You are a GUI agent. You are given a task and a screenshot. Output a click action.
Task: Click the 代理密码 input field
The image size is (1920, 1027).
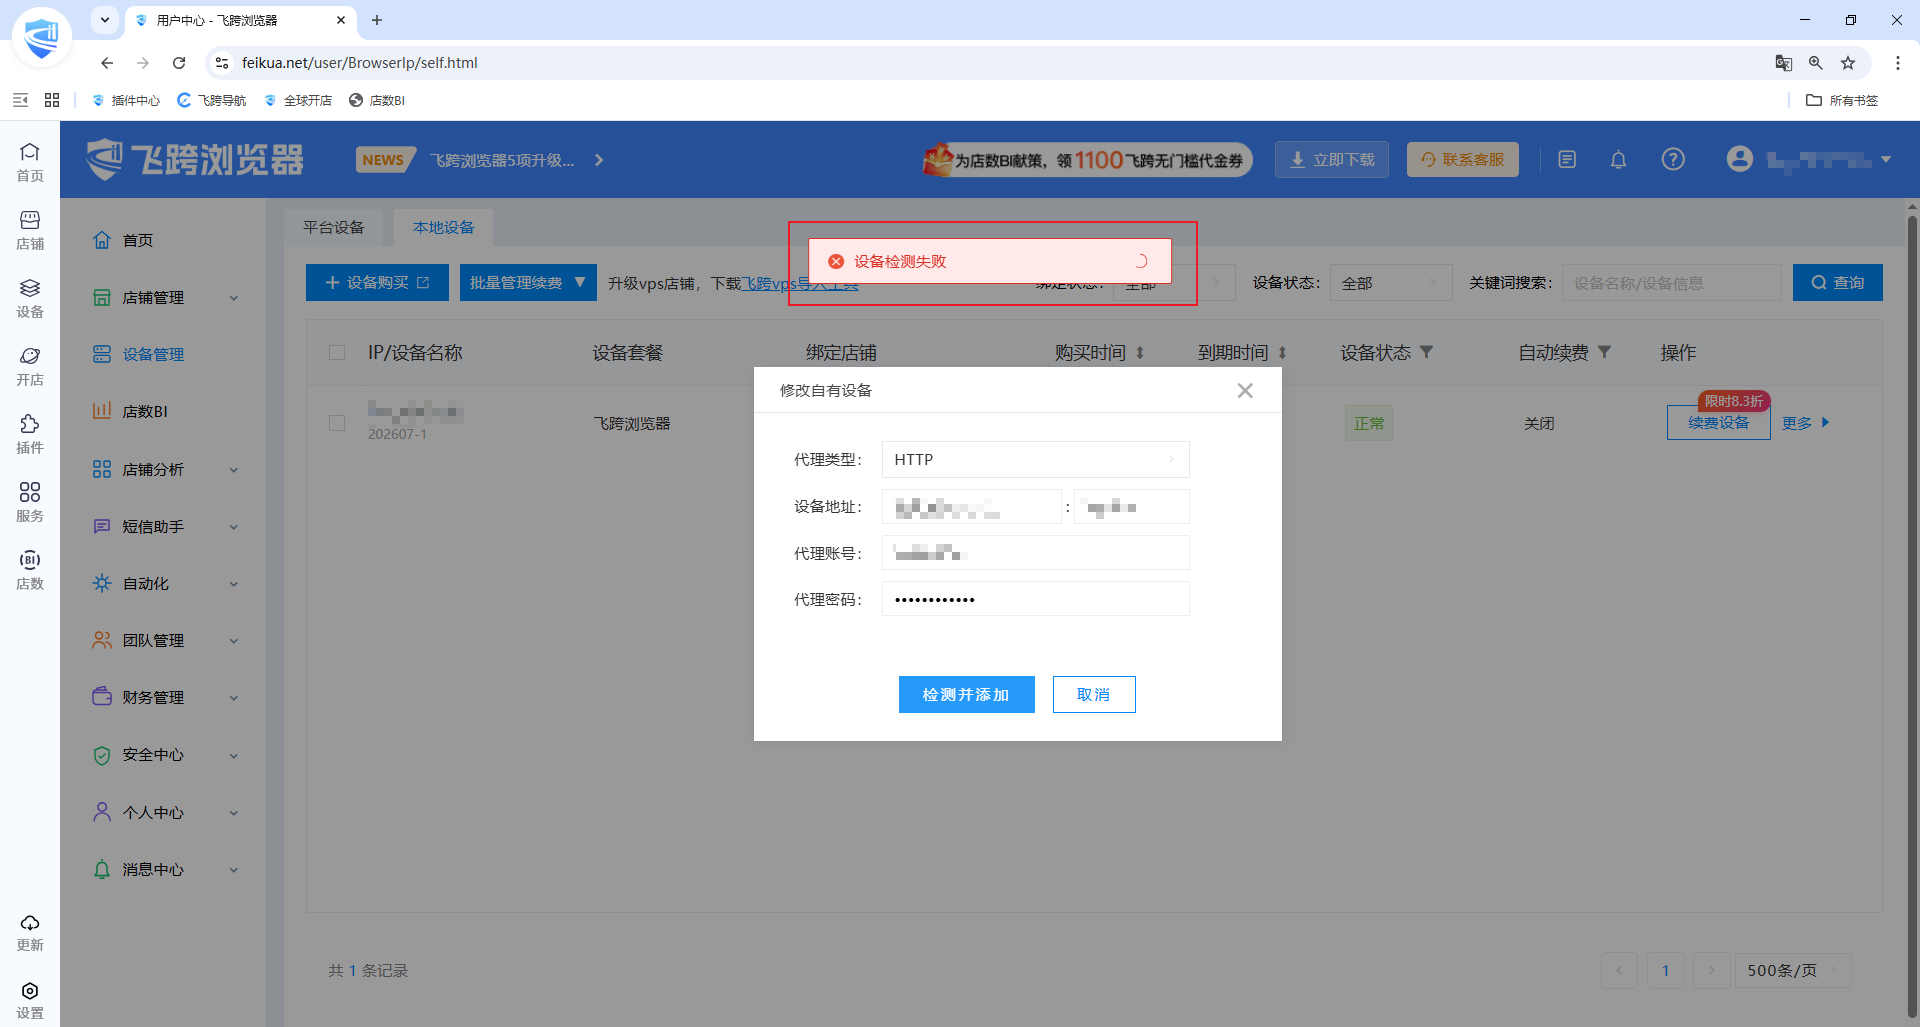pos(1035,600)
